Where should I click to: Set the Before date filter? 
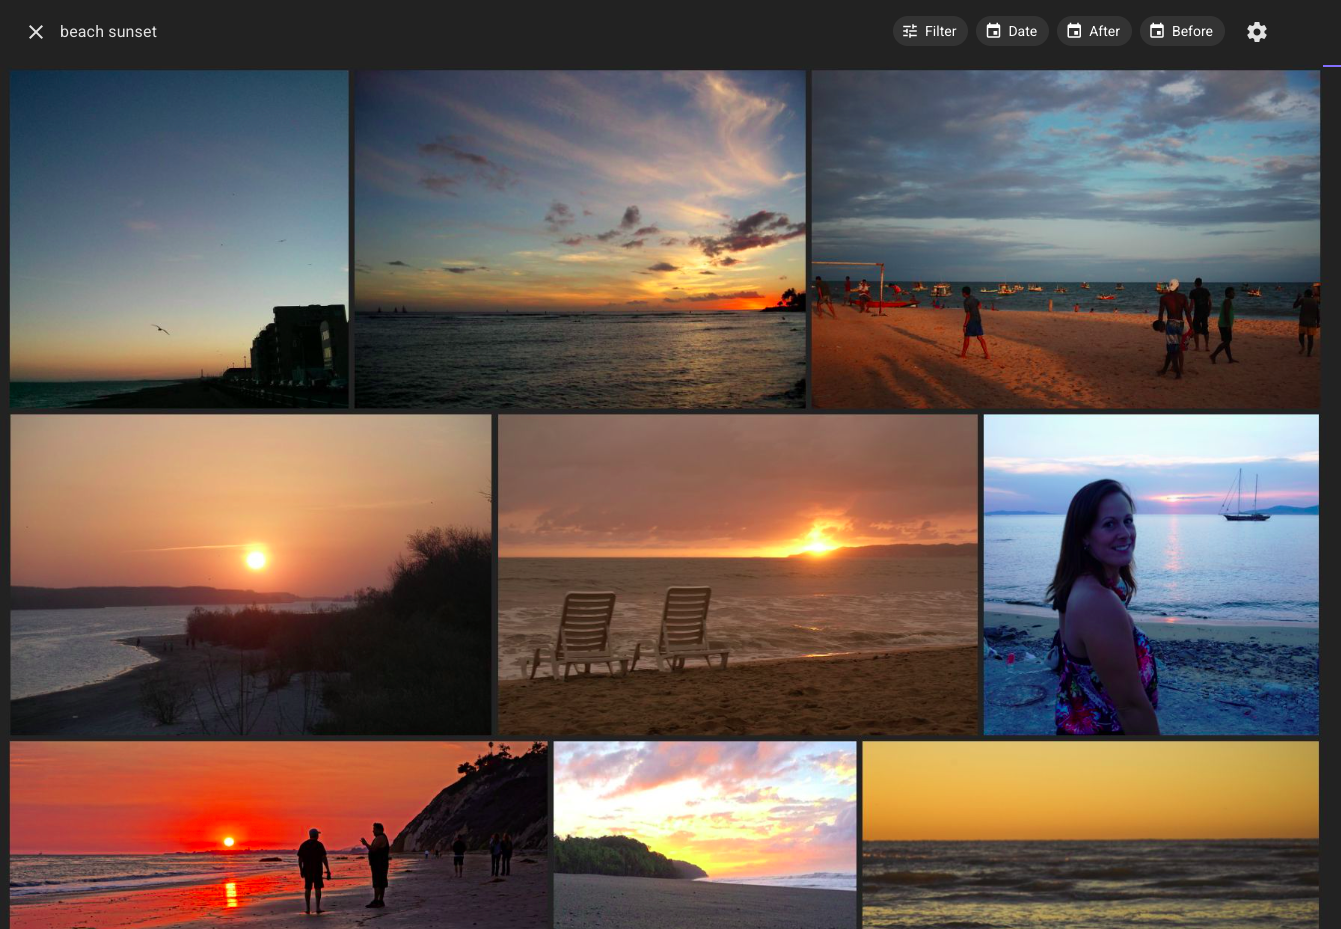point(1182,31)
